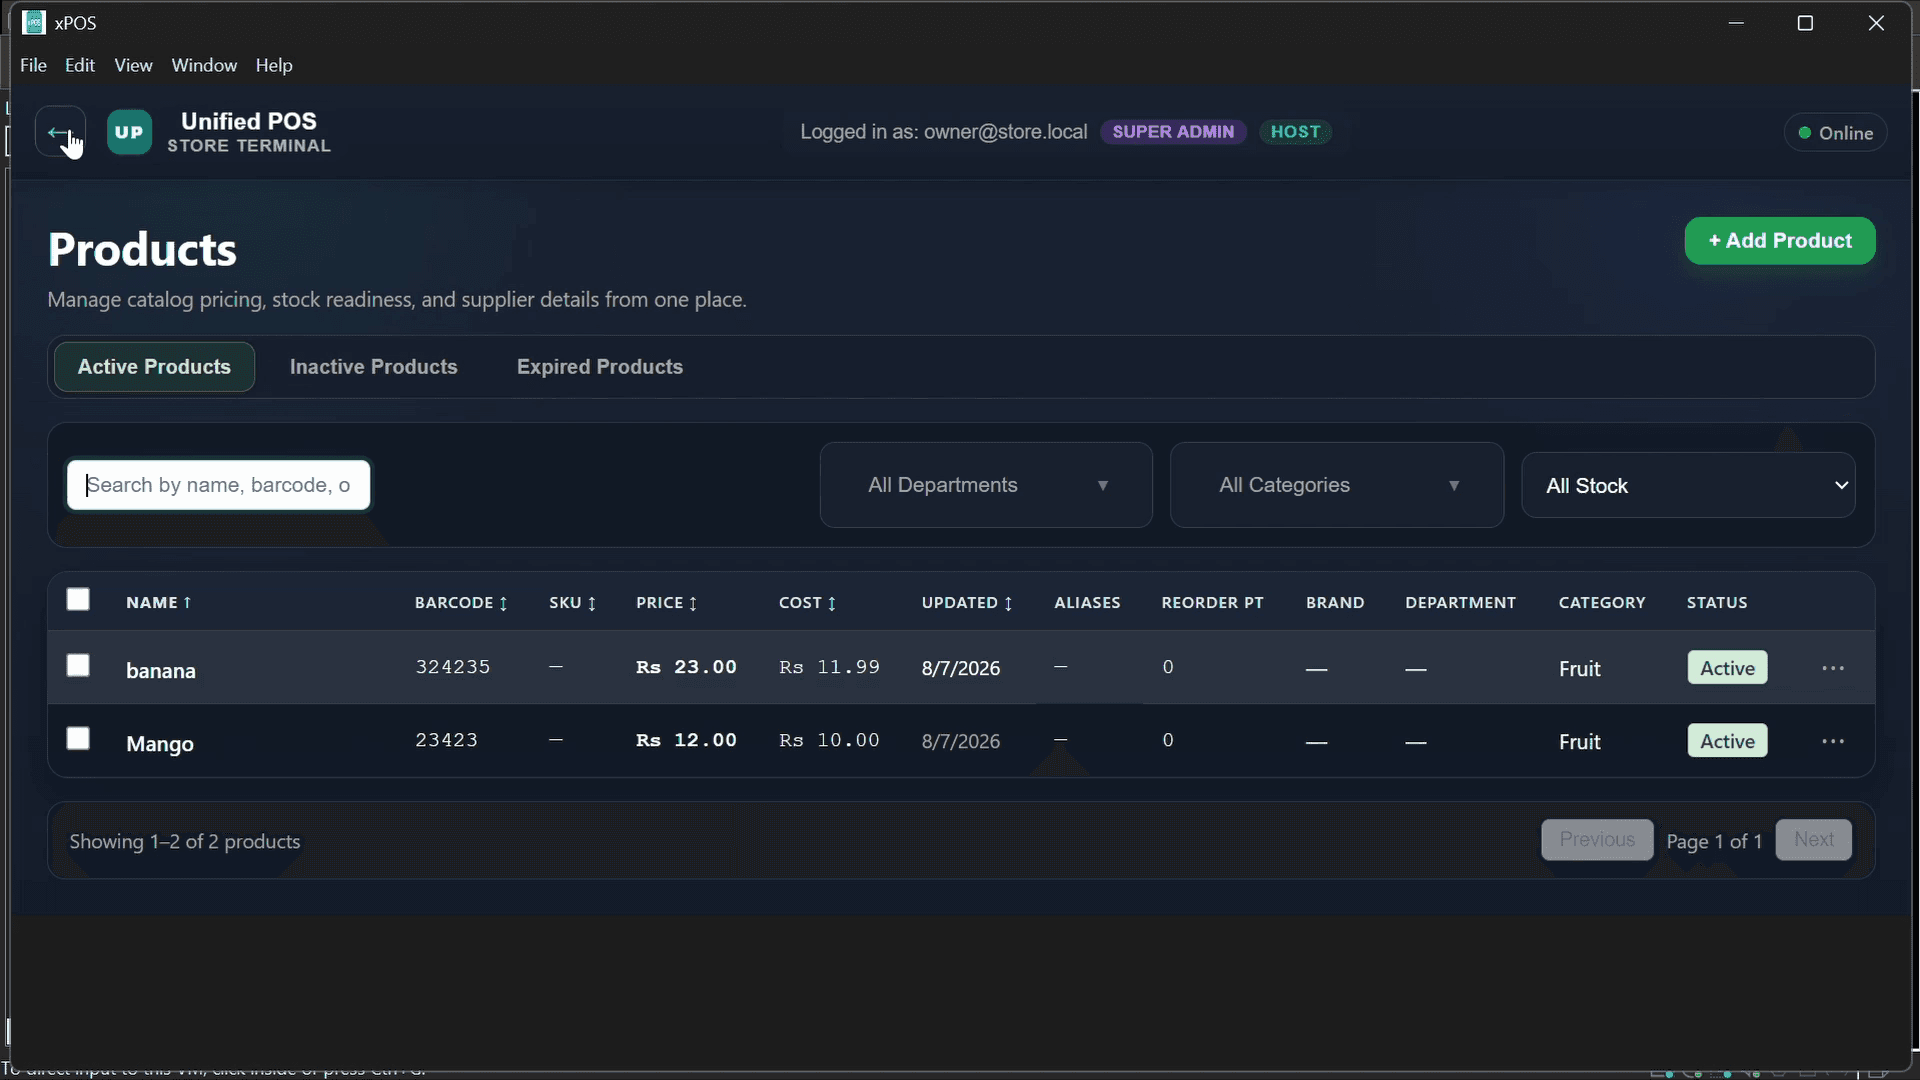Click the Online status indicator
This screenshot has width=1920, height=1080.
pos(1835,133)
